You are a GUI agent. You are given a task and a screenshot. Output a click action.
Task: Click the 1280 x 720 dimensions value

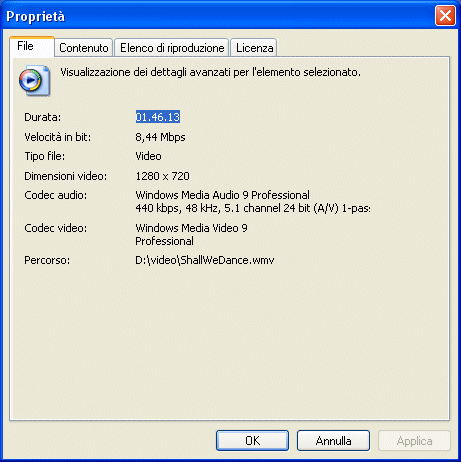[x=162, y=176]
